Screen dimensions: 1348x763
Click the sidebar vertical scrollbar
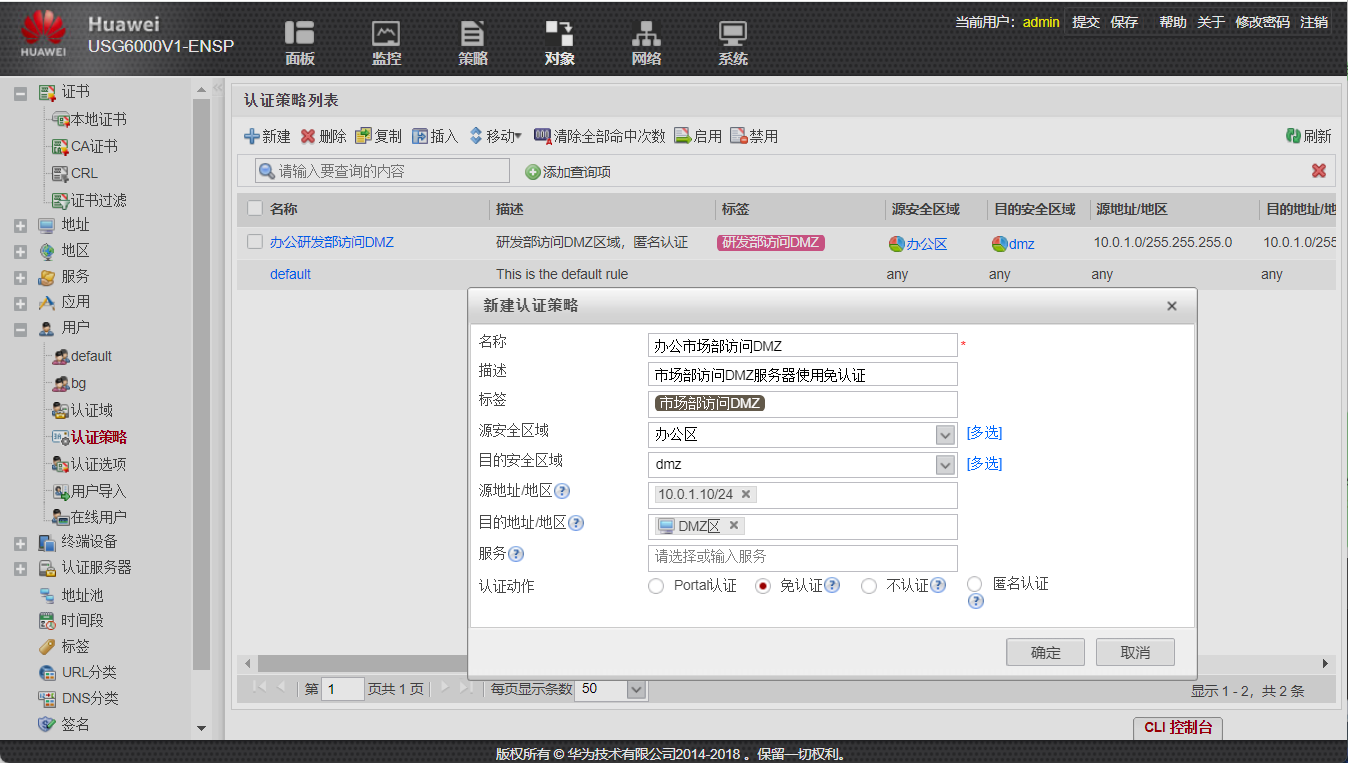pos(201,385)
